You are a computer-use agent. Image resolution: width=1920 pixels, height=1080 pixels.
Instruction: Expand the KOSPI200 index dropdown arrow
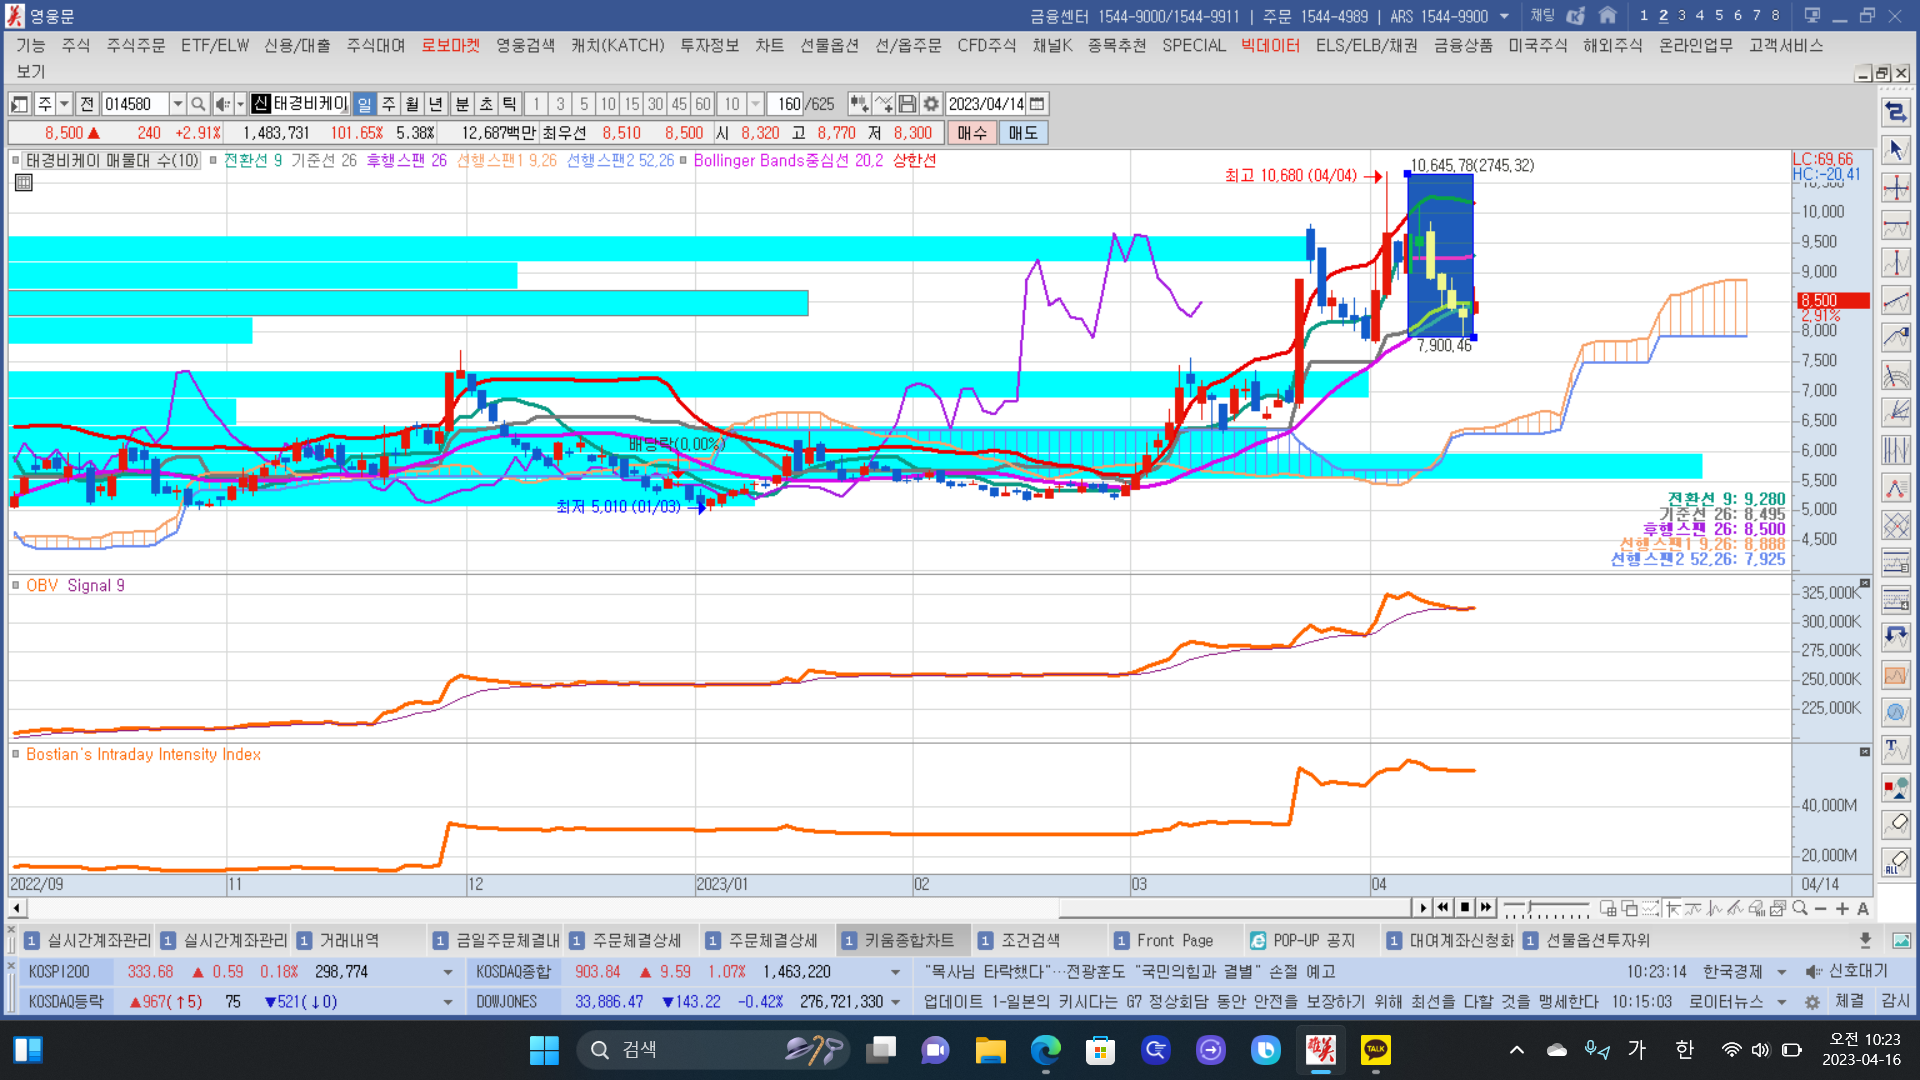tap(447, 972)
